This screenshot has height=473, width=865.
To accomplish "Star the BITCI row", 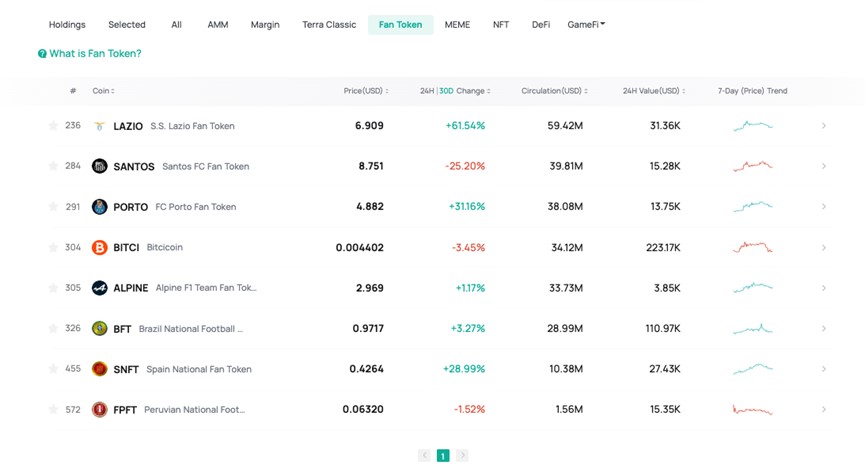I will 53,247.
